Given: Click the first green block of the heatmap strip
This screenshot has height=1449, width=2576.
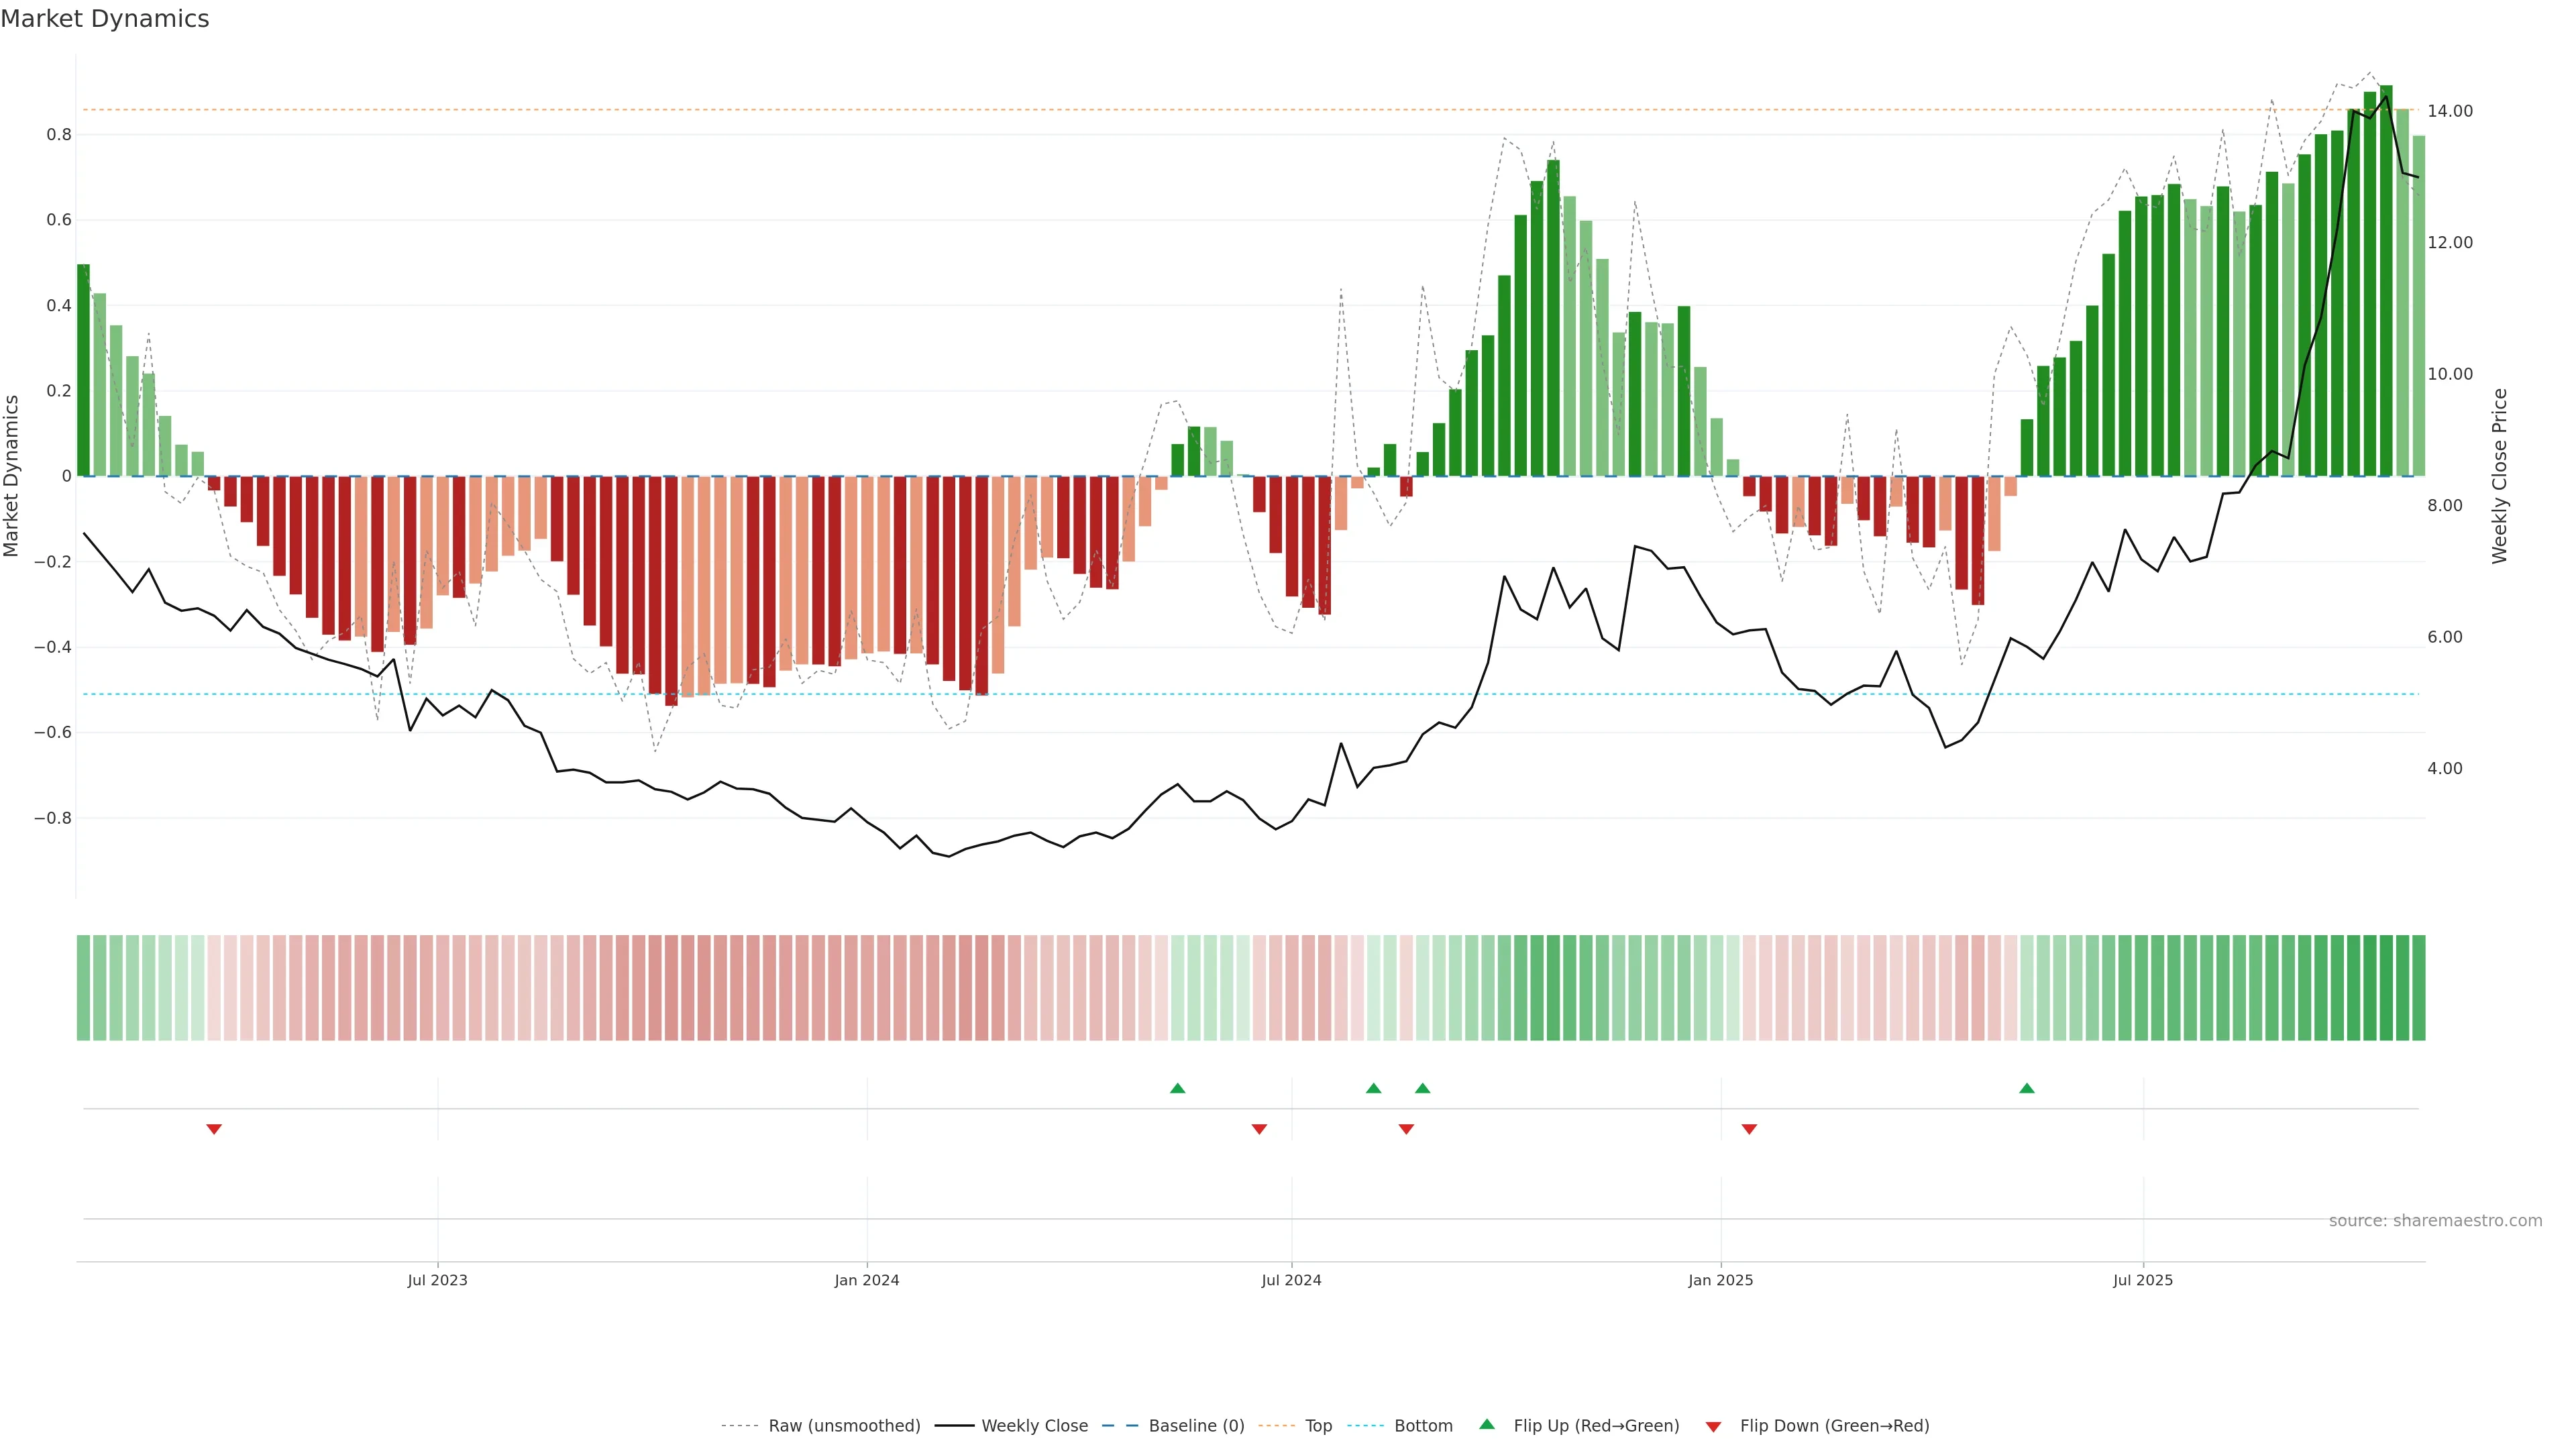Looking at the screenshot, I should [x=83, y=987].
